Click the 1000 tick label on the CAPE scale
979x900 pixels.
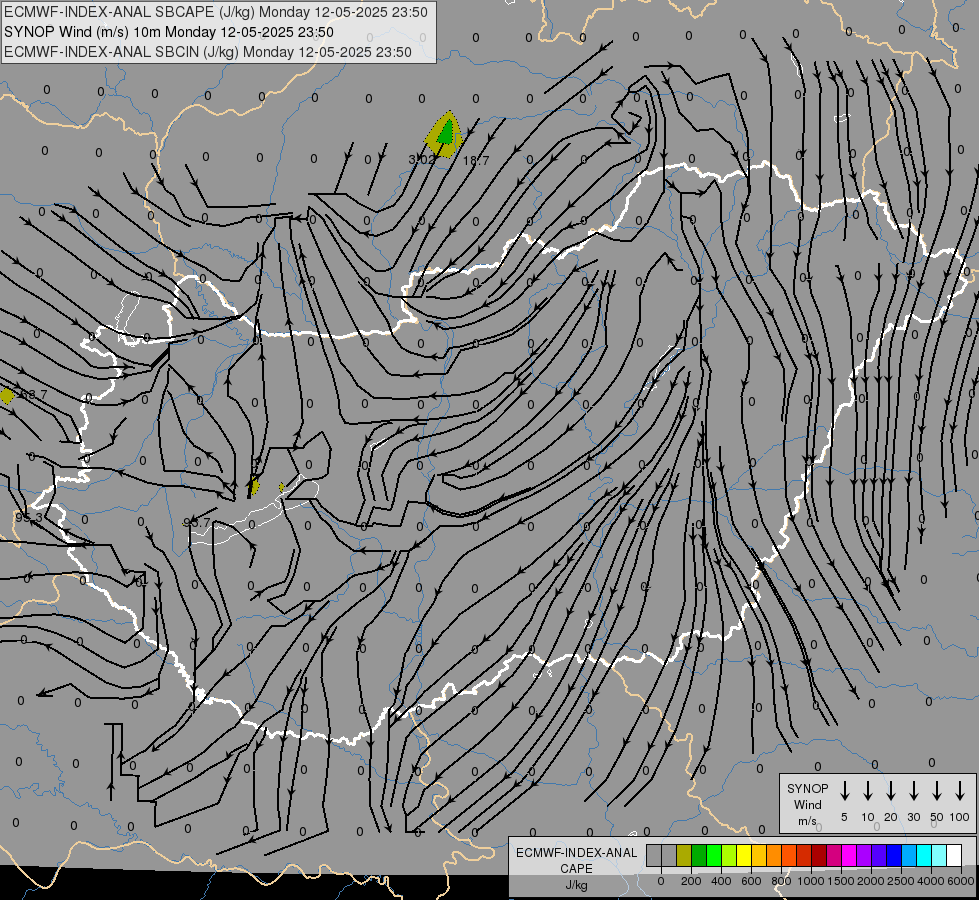point(810,881)
